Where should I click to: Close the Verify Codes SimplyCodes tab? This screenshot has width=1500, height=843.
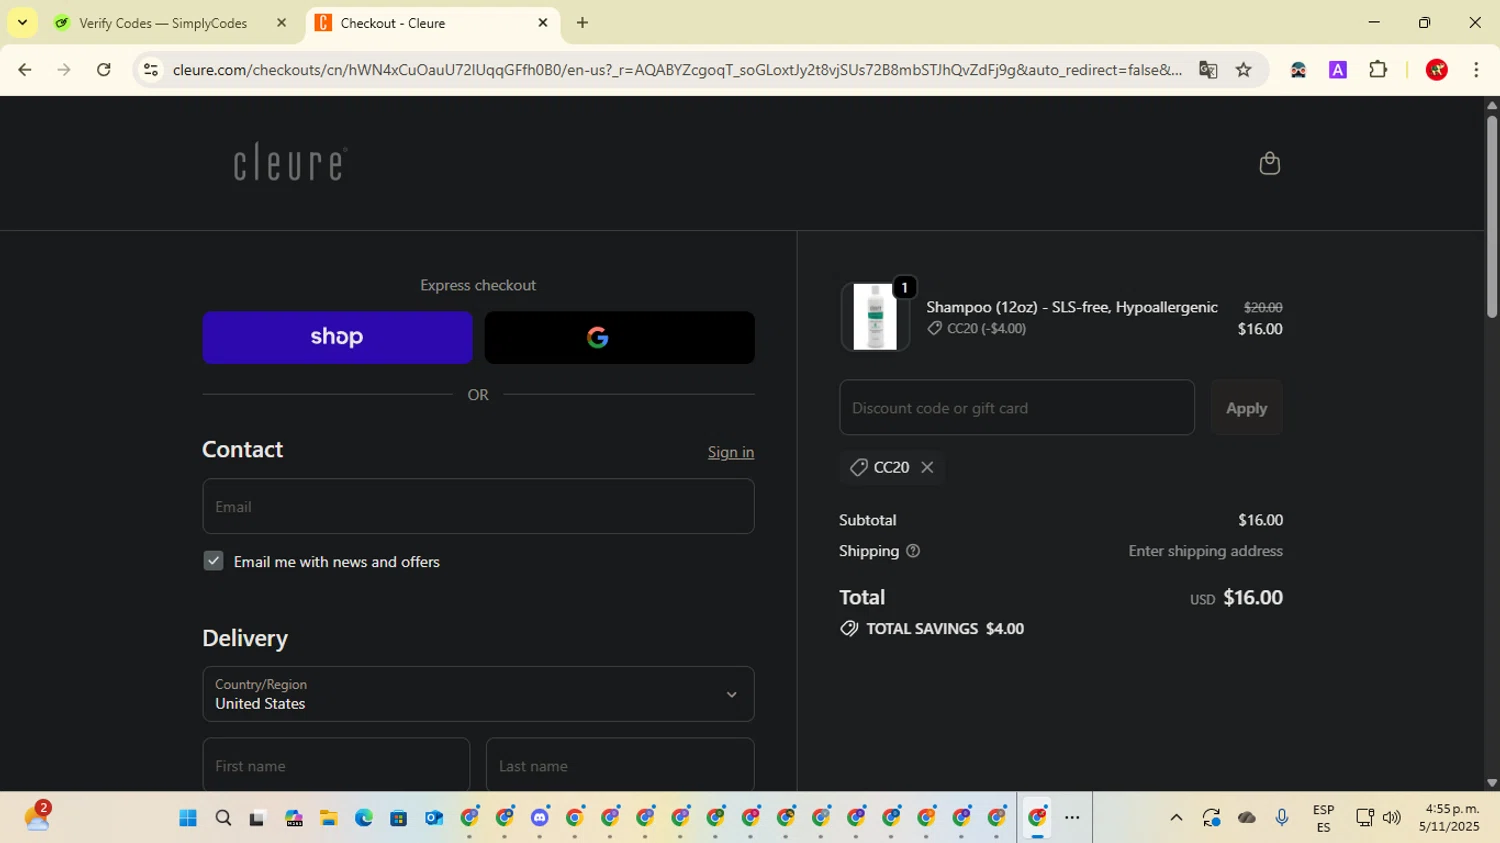point(281,22)
